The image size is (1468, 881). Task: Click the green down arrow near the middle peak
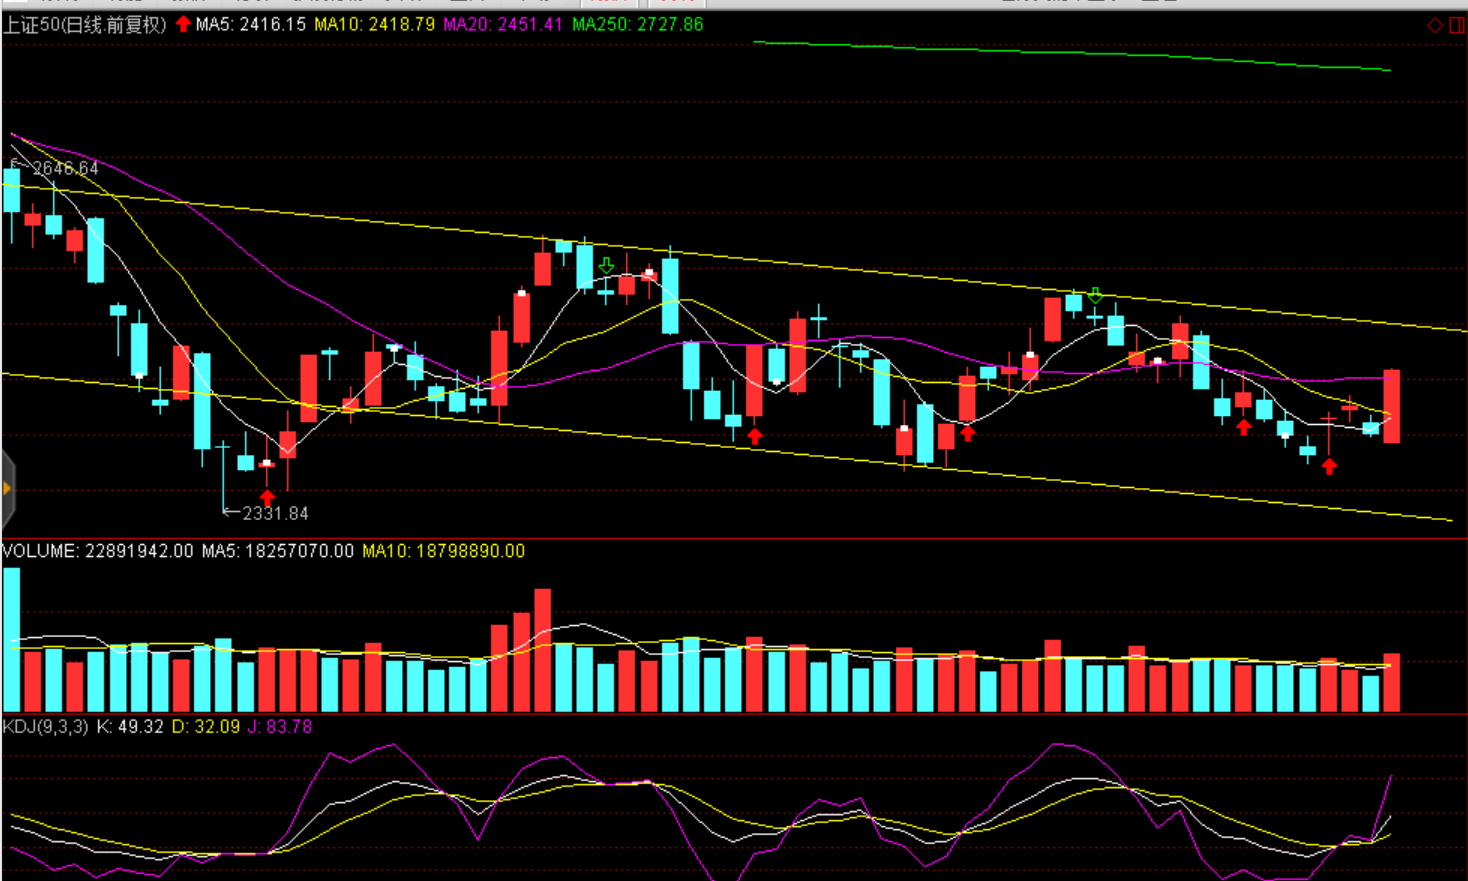coord(606,266)
